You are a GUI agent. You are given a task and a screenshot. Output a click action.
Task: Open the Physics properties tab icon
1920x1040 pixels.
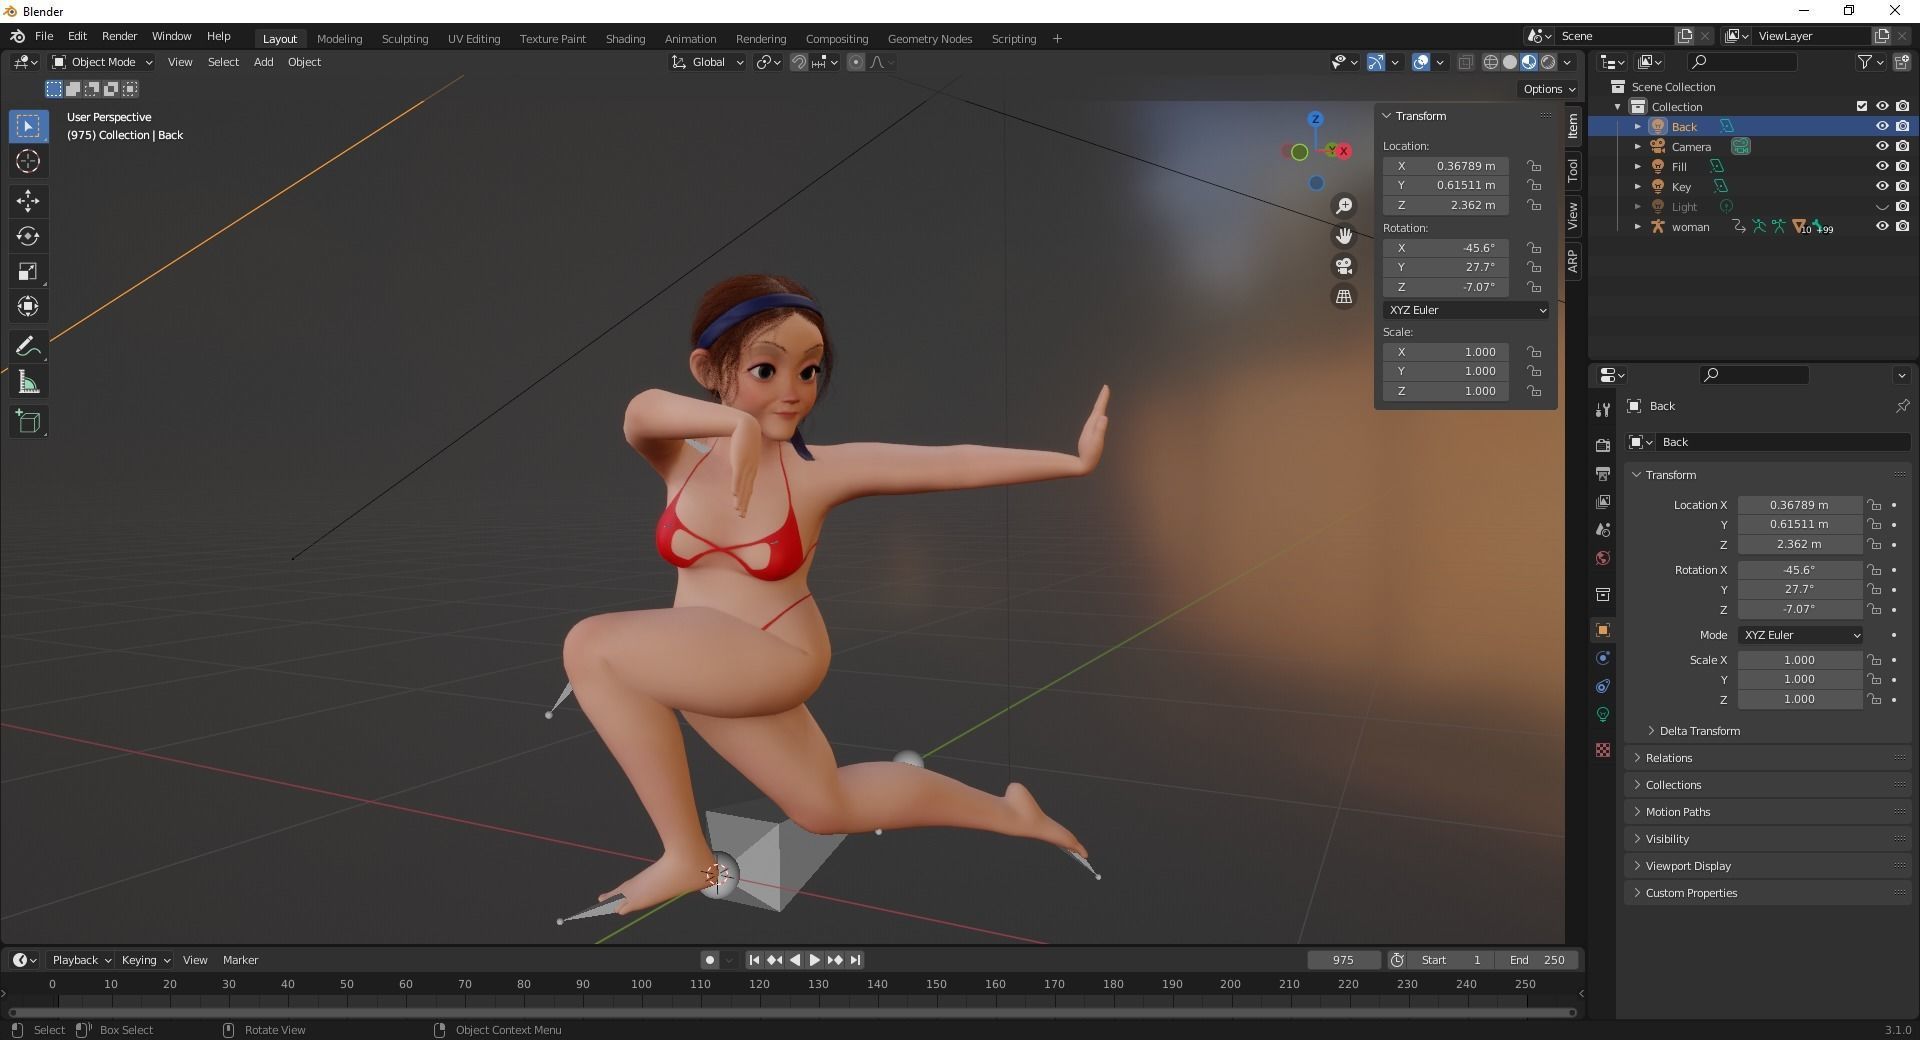pyautogui.click(x=1603, y=658)
